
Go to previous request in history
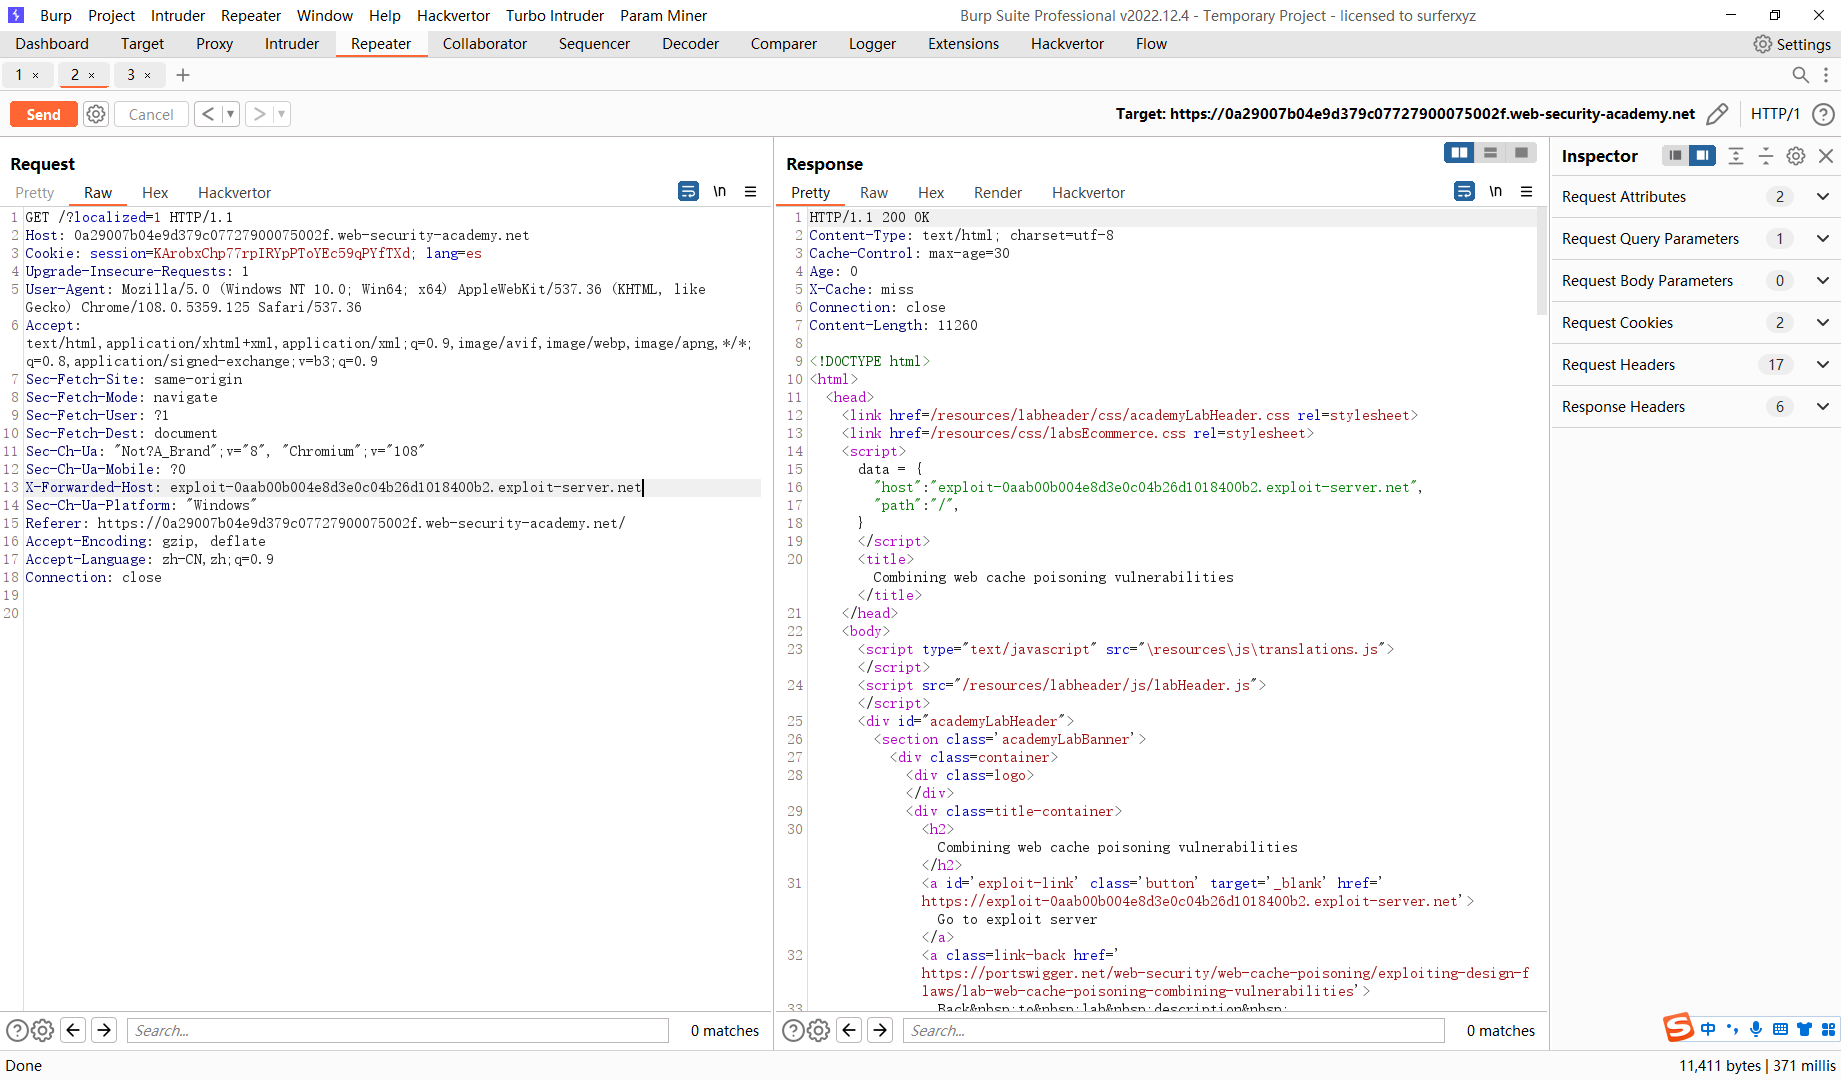pos(208,114)
